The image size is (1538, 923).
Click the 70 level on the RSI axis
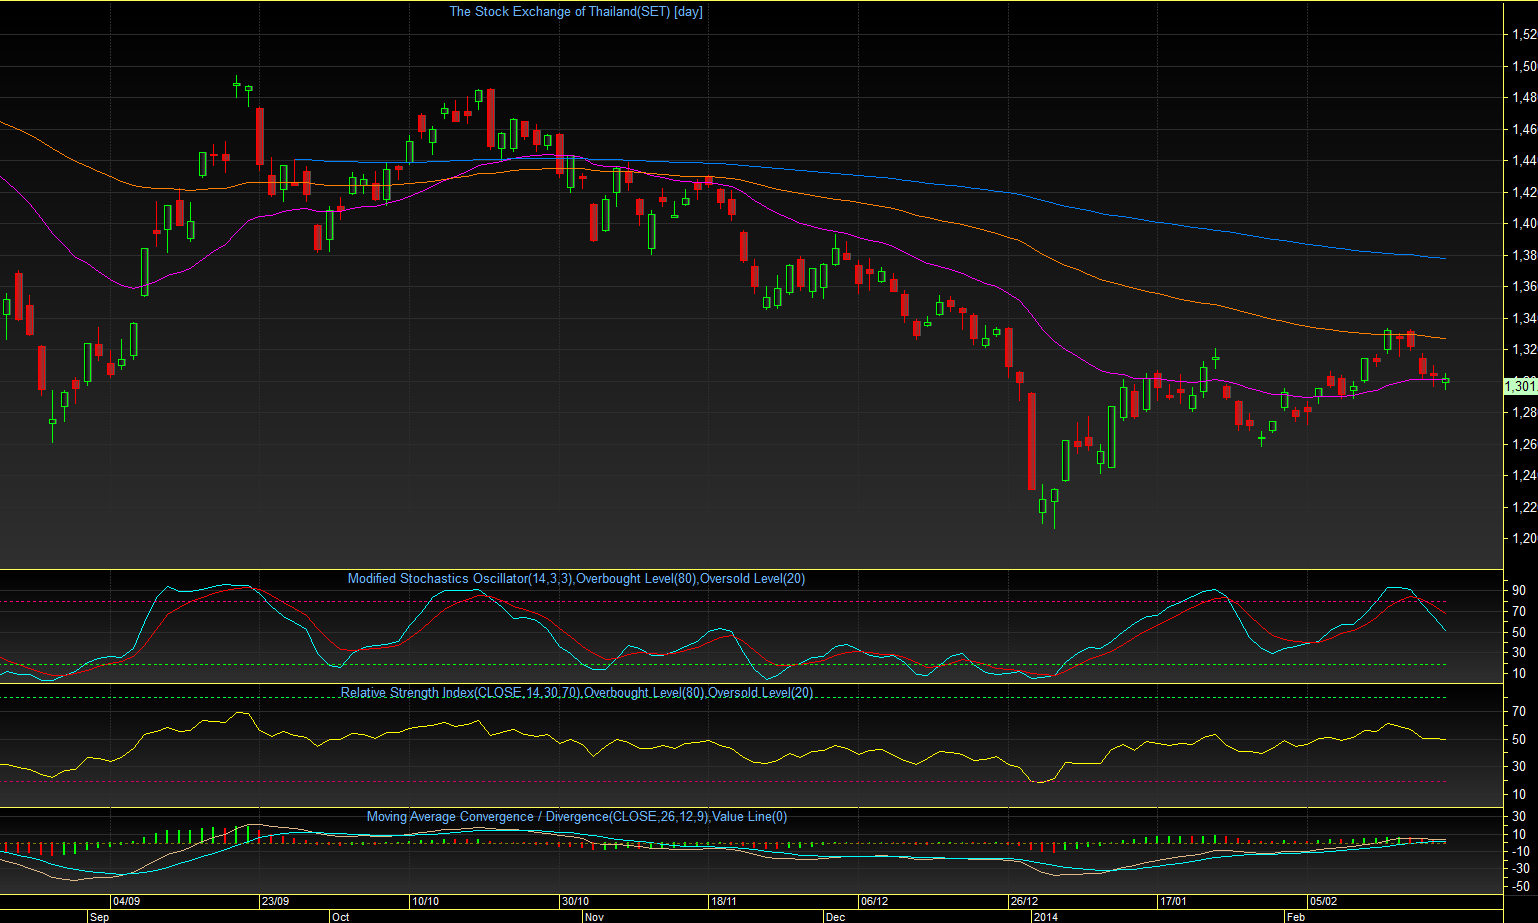pyautogui.click(x=1519, y=712)
